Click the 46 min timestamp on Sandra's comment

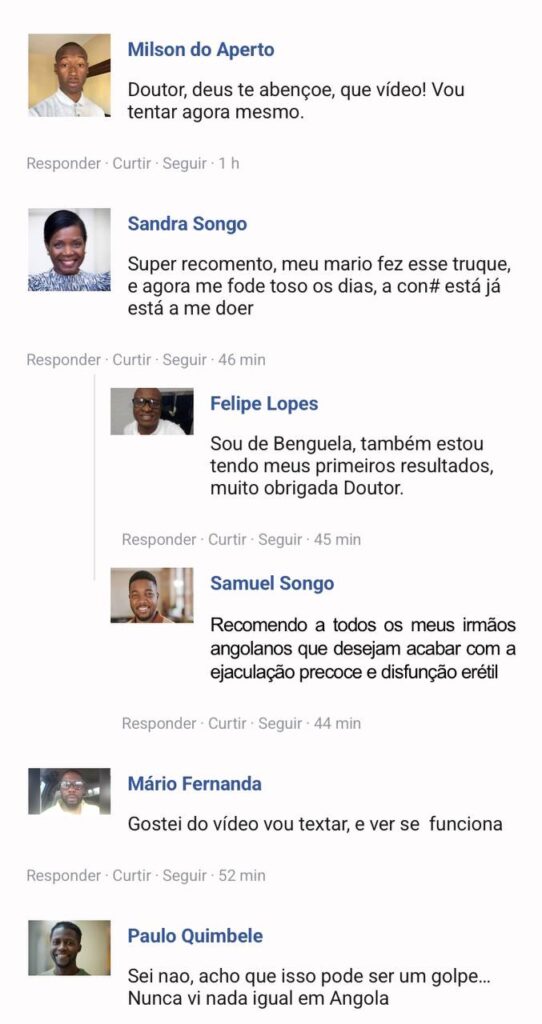click(x=242, y=360)
